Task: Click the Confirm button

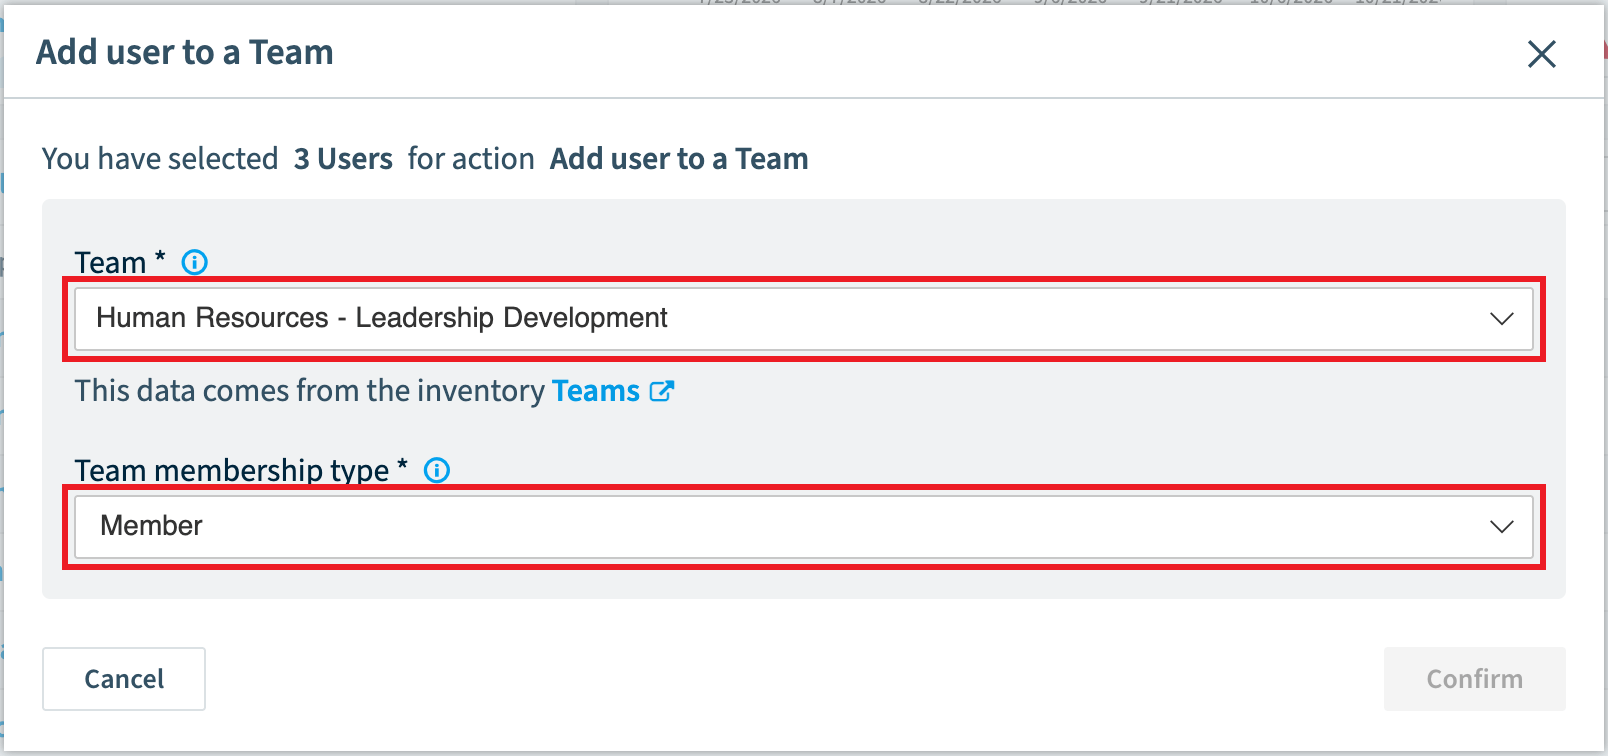Action: [x=1475, y=679]
